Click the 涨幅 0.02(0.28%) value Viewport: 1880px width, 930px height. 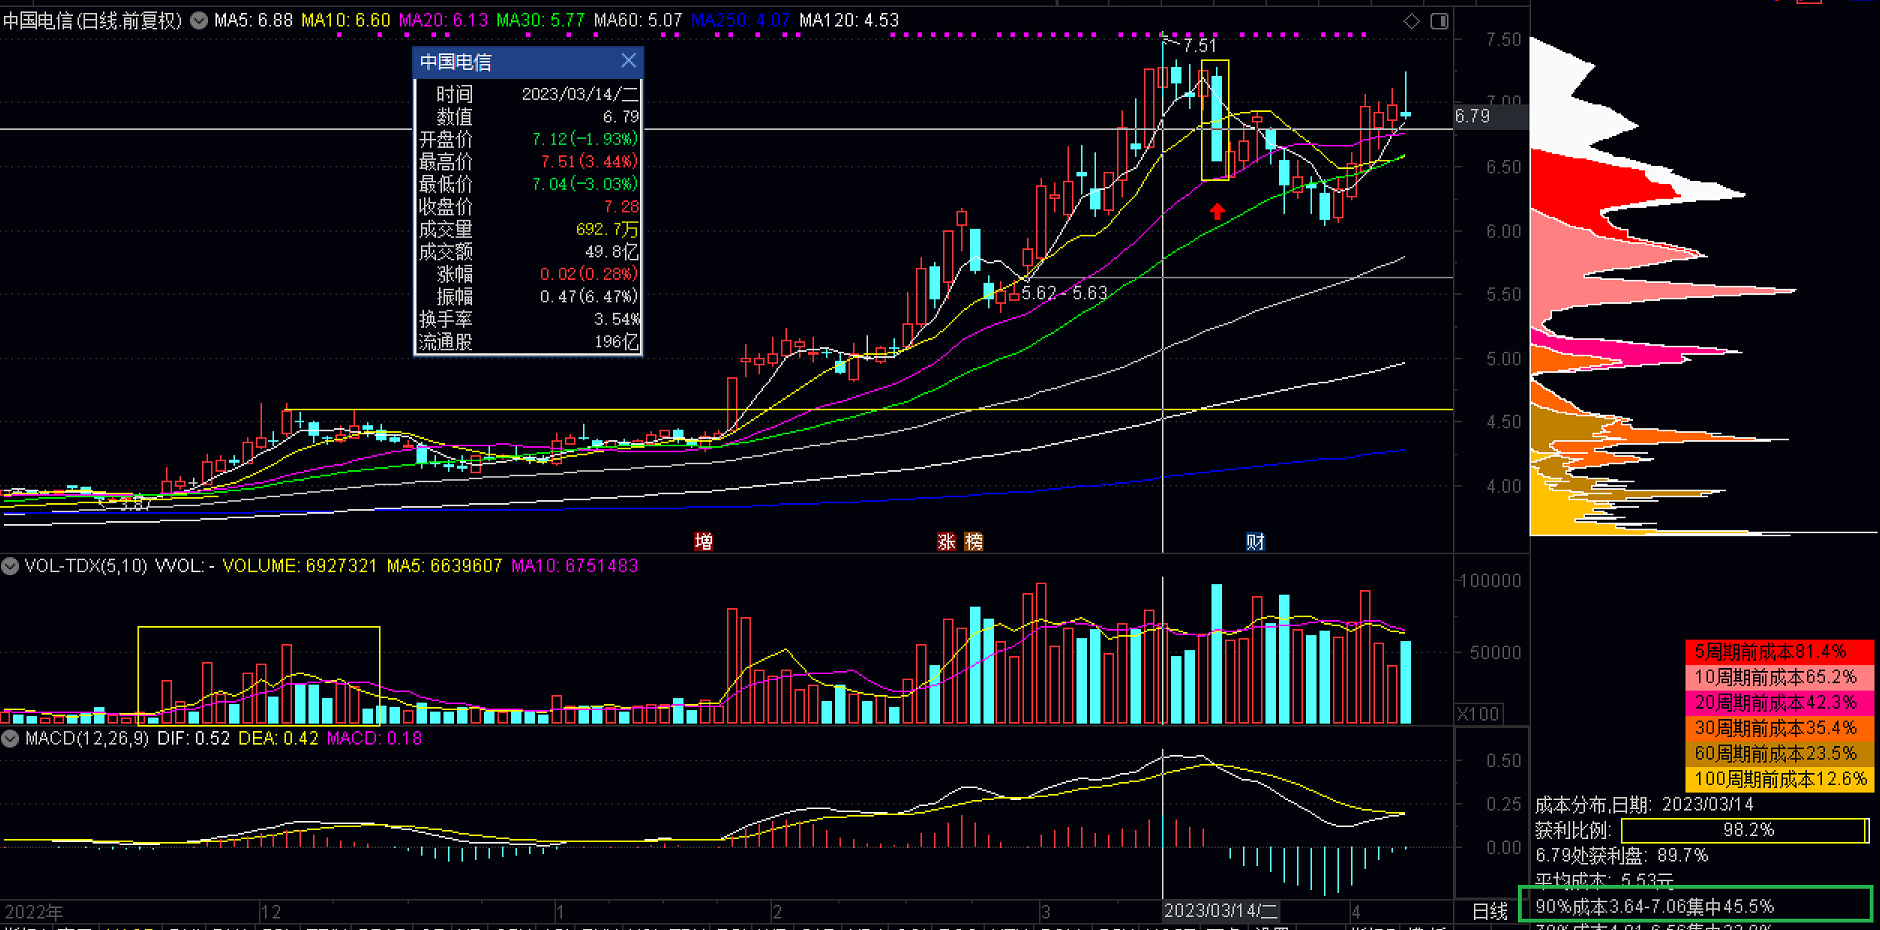(589, 275)
